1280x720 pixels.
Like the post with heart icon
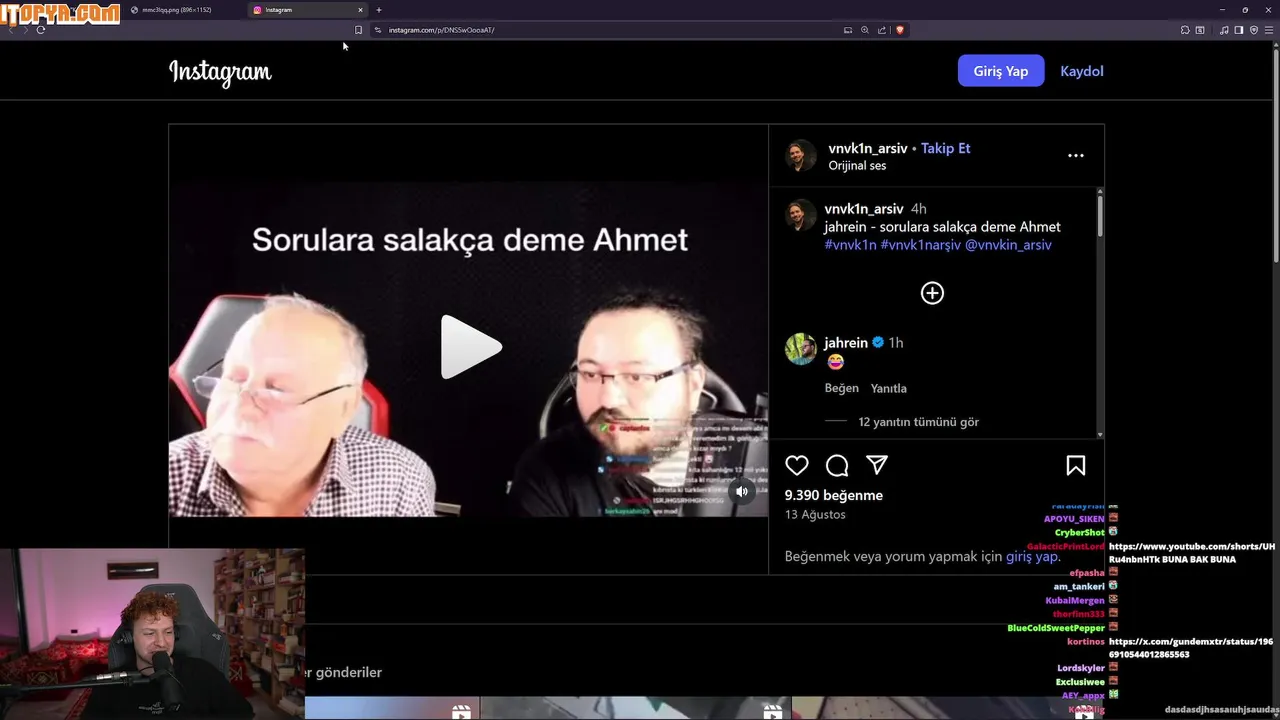coord(797,465)
